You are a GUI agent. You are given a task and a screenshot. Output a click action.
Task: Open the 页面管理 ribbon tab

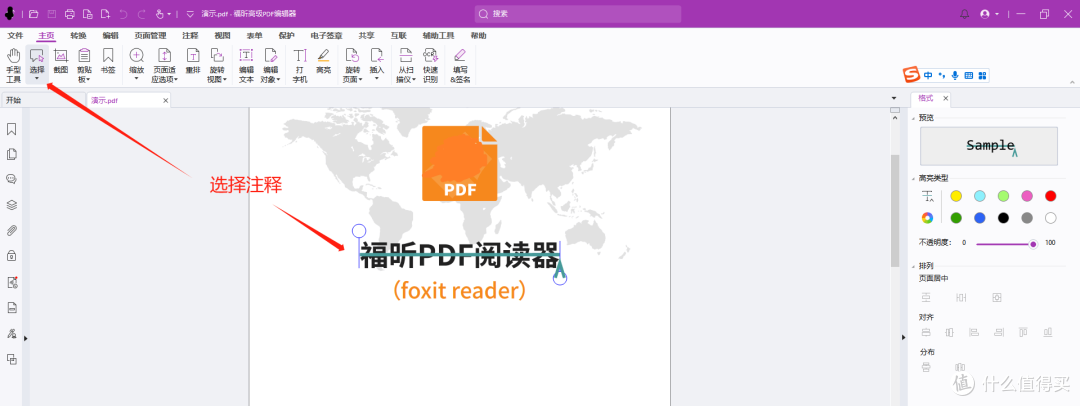click(150, 36)
